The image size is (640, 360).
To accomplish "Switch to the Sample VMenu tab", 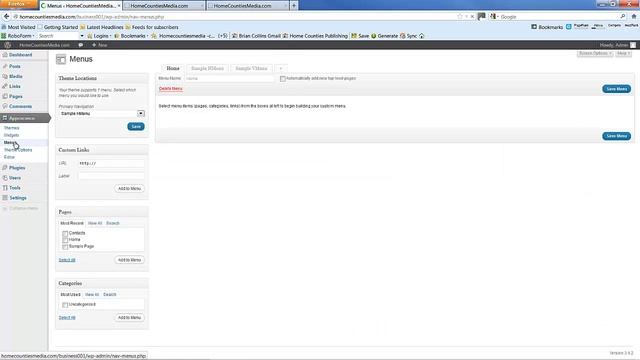I will [251, 69].
